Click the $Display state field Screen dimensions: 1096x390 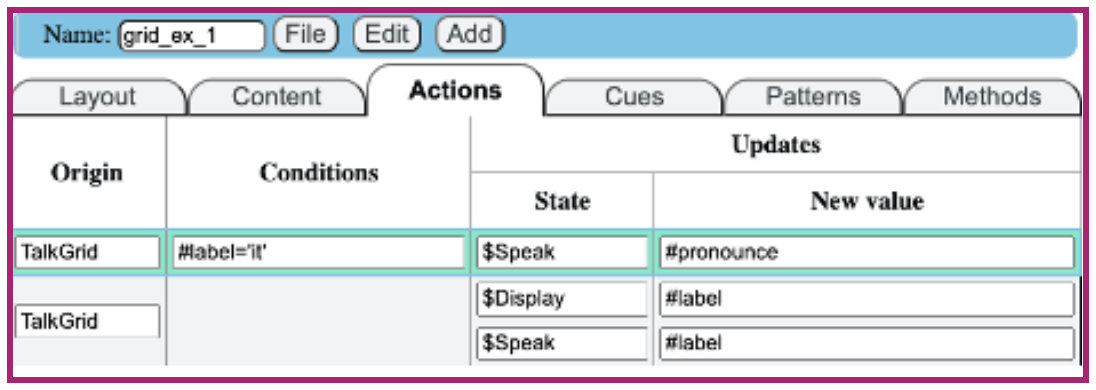pos(563,299)
